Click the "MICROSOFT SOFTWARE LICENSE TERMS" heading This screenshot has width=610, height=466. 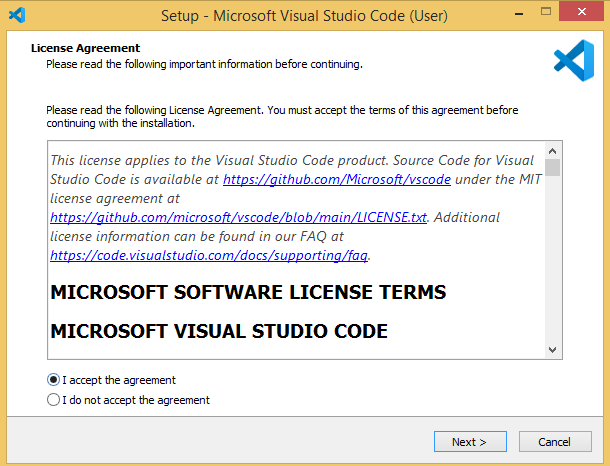click(x=248, y=293)
